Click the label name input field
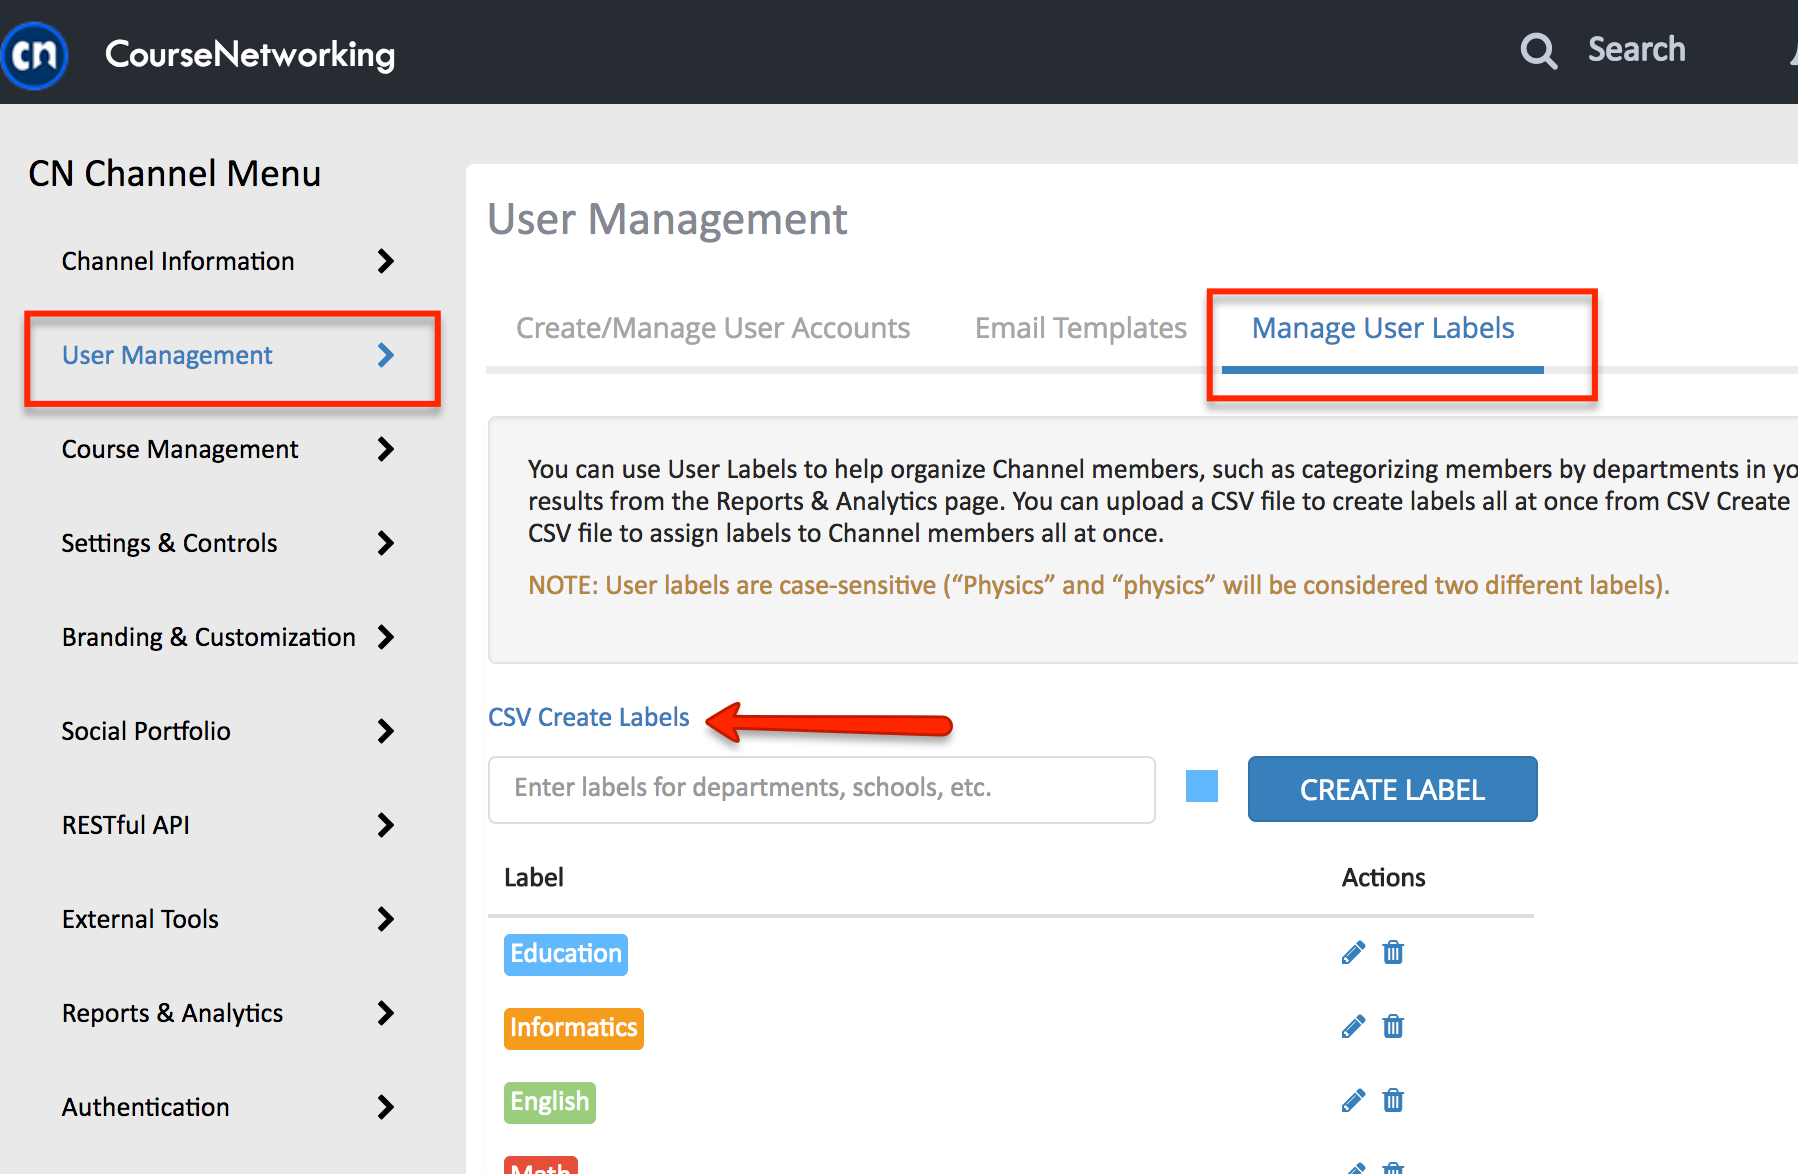Screen dimensions: 1798x1174 click(822, 789)
